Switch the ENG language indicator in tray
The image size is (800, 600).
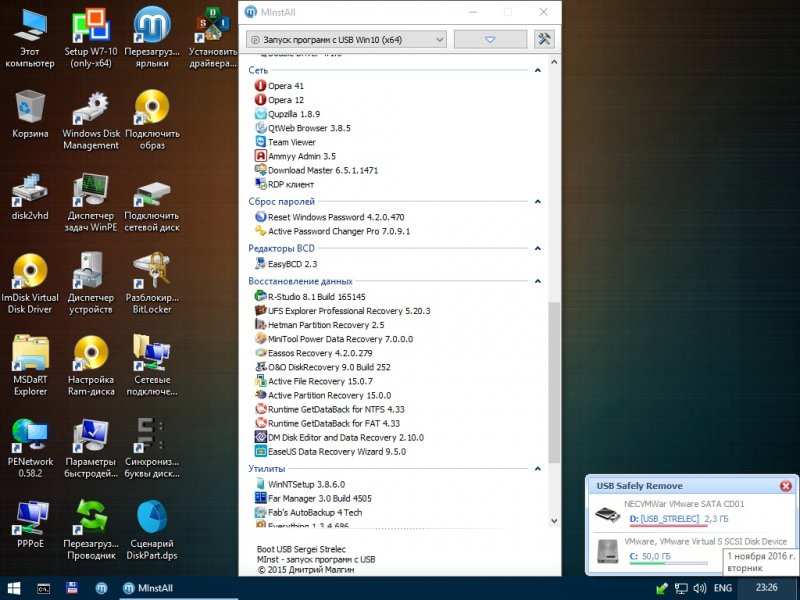pos(722,588)
